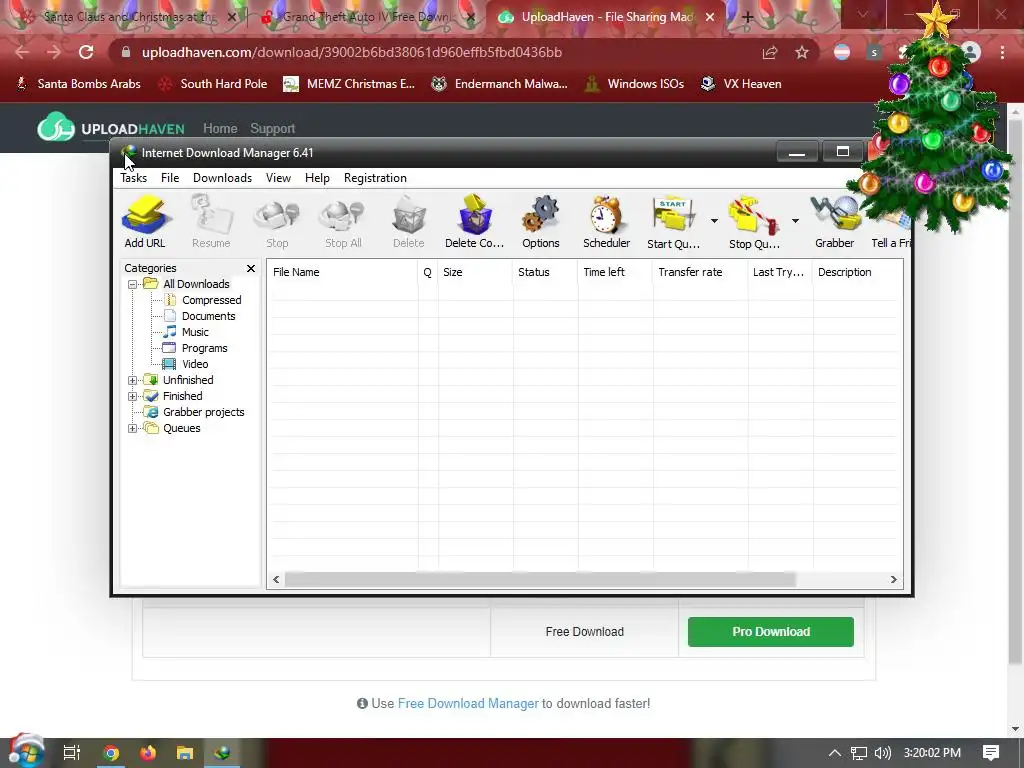1024x768 pixels.
Task: Open the Santa Bombs Arabs bookmark
Action: pyautogui.click(x=78, y=84)
